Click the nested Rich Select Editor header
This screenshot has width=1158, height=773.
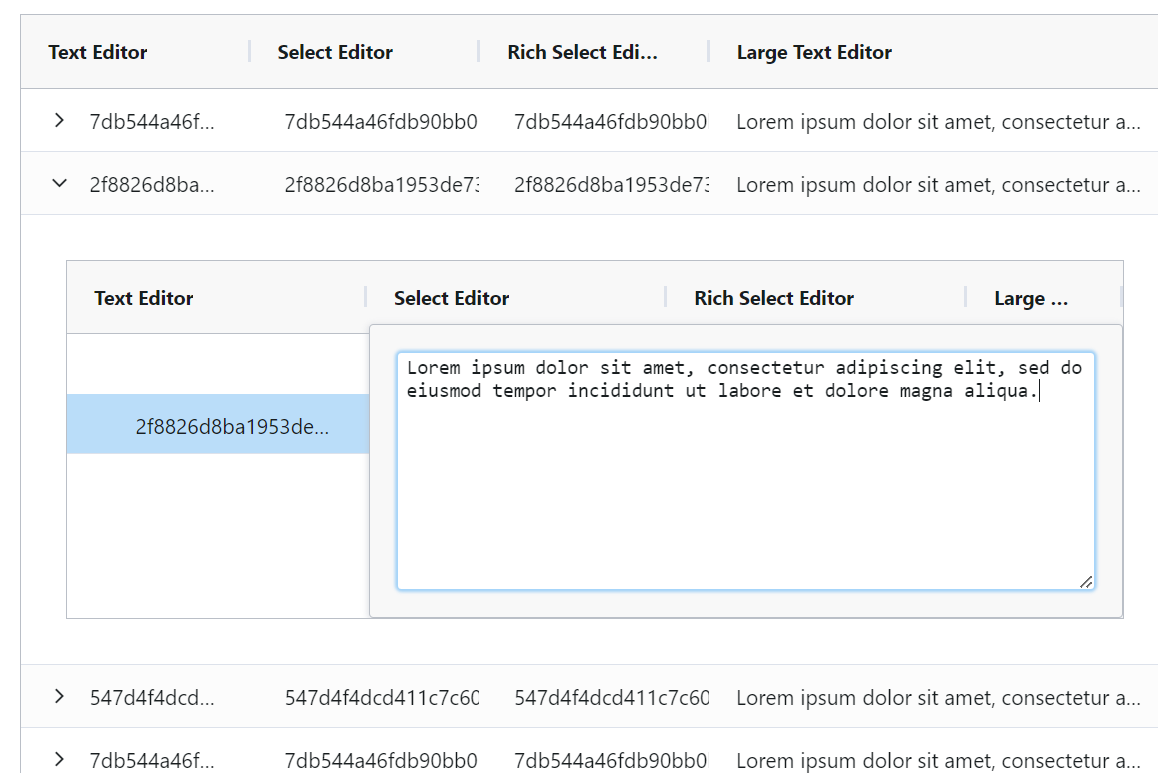(x=773, y=298)
